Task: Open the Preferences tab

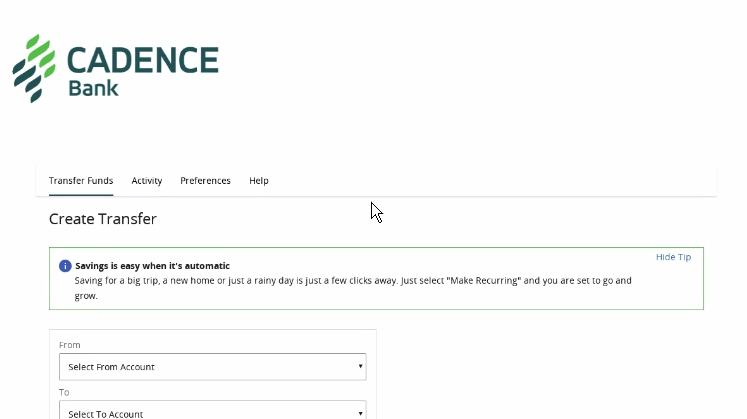Action: tap(205, 181)
